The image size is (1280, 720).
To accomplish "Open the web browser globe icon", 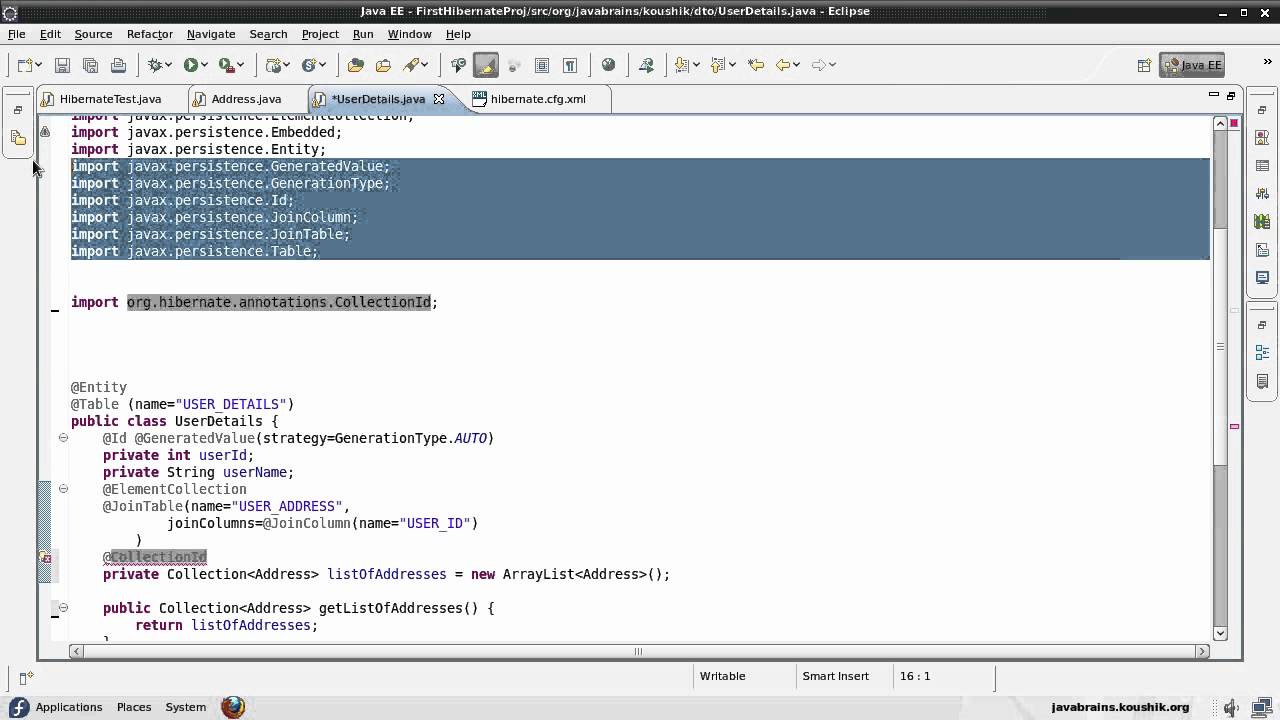I will coord(608,65).
